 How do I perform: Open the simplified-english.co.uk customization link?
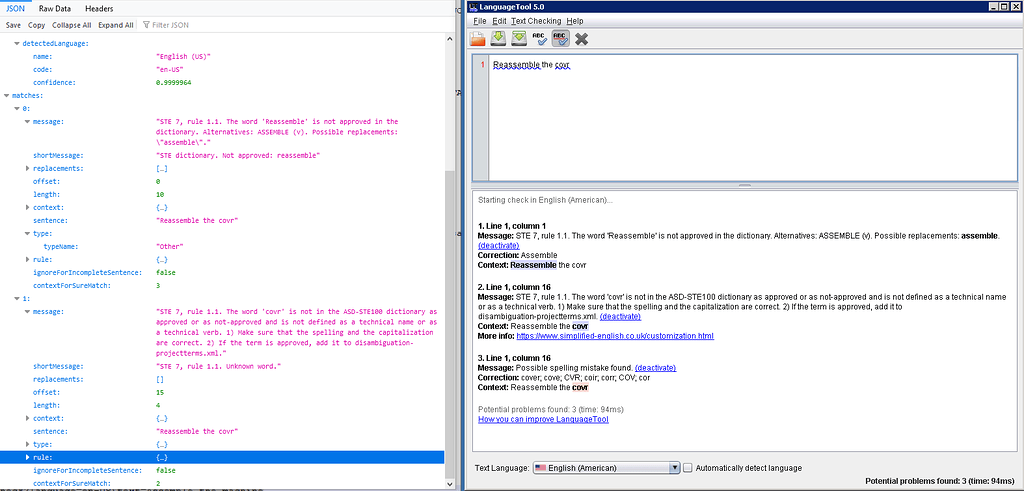point(615,336)
